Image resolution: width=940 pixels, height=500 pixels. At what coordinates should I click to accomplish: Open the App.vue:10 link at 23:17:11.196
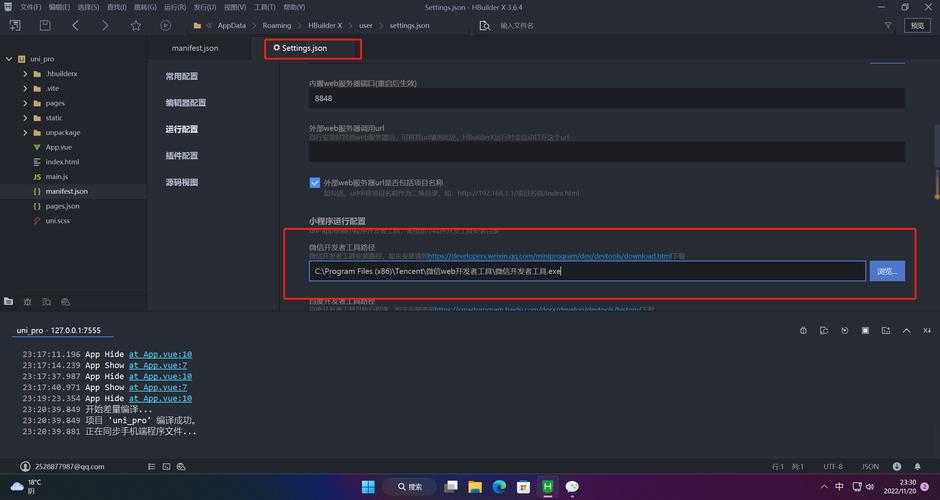[x=160, y=354]
